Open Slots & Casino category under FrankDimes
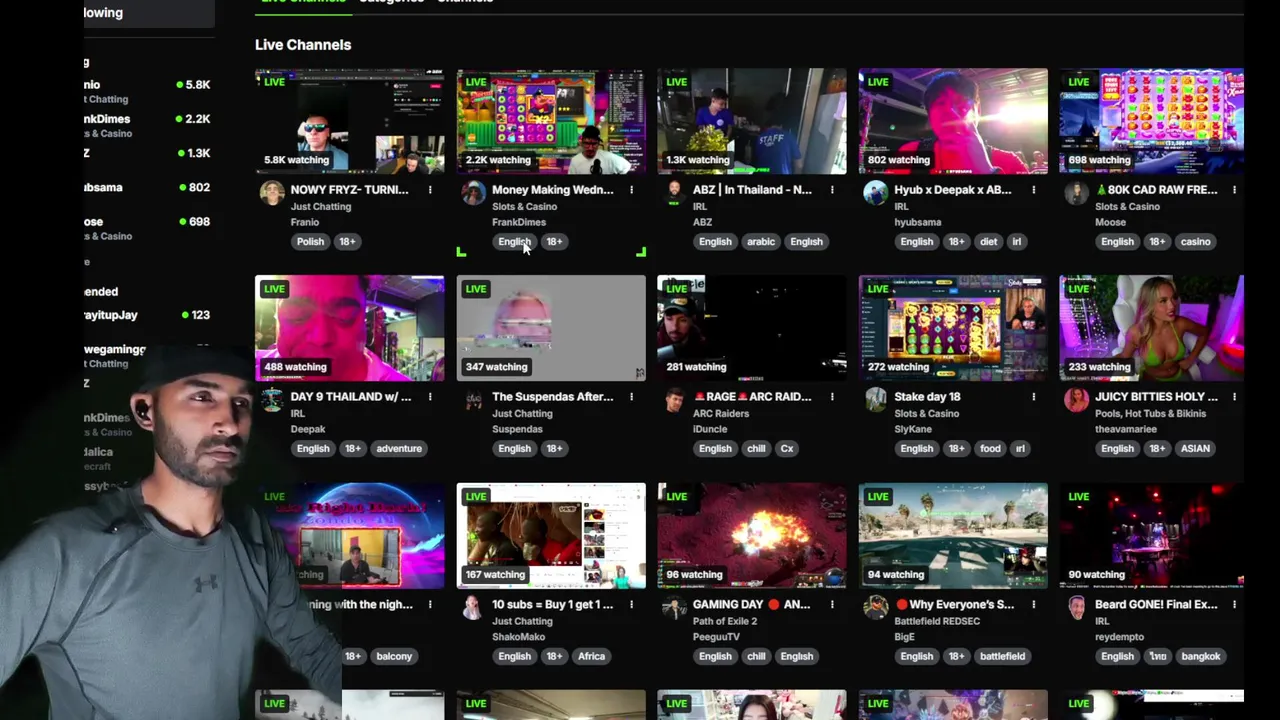 (x=524, y=206)
